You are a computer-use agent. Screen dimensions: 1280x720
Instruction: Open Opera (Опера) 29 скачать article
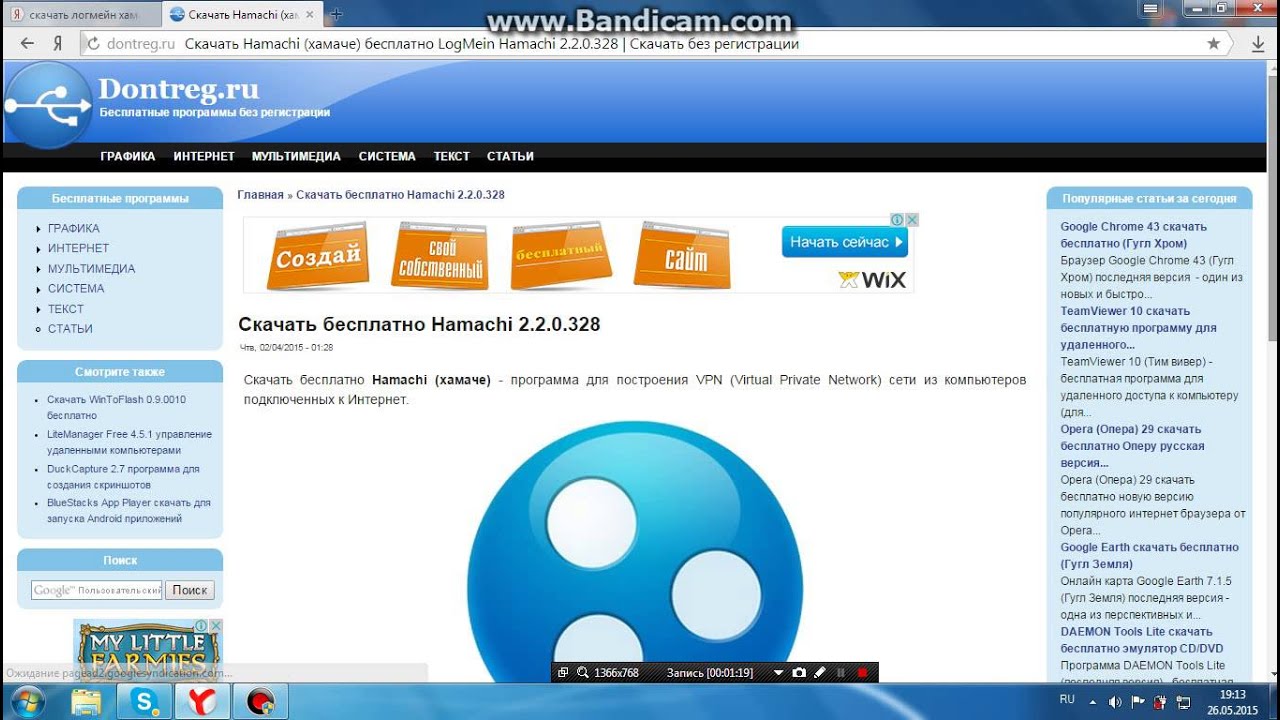tap(1132, 446)
